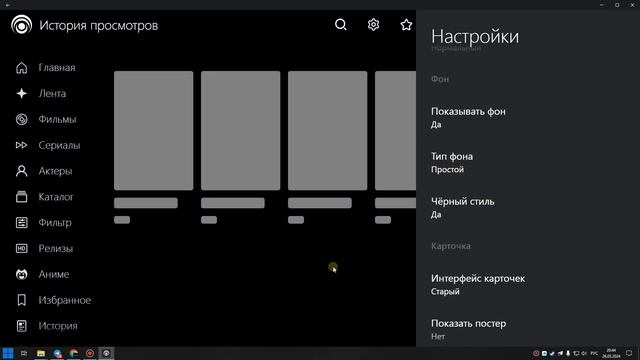640x360 pixels.
Task: Click the sparkle icon beside Лента
Action: (22, 93)
